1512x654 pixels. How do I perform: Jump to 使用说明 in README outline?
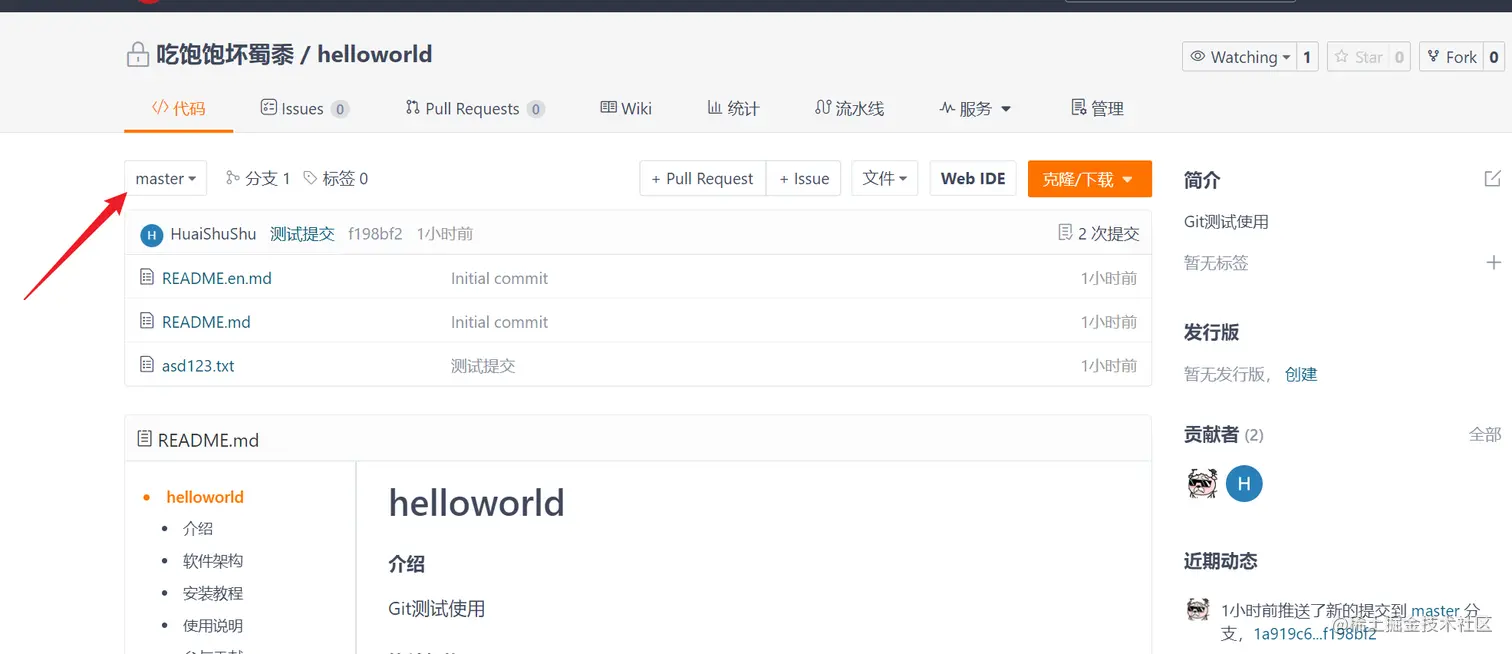[x=213, y=626]
